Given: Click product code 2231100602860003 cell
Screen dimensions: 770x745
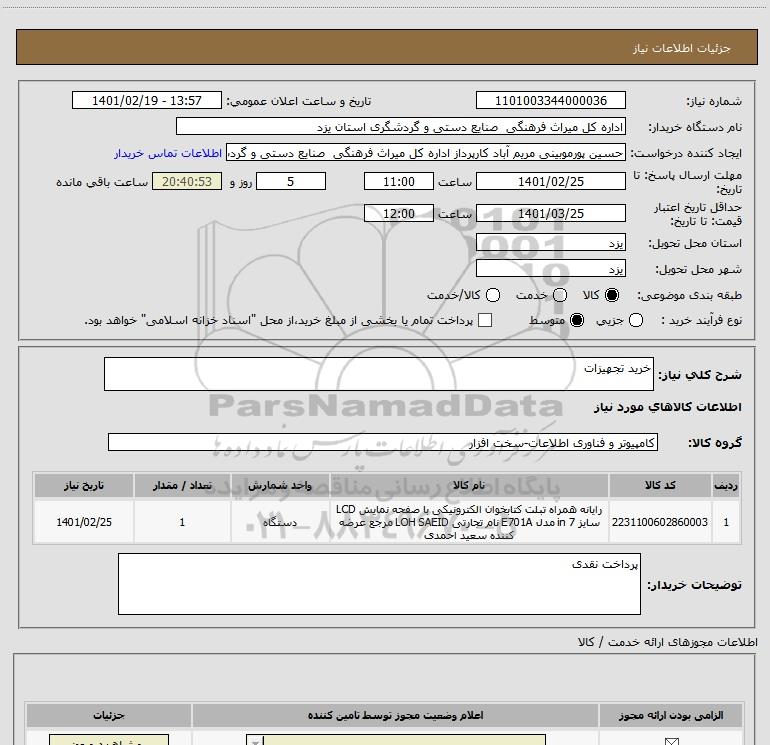Looking at the screenshot, I should click(660, 522).
